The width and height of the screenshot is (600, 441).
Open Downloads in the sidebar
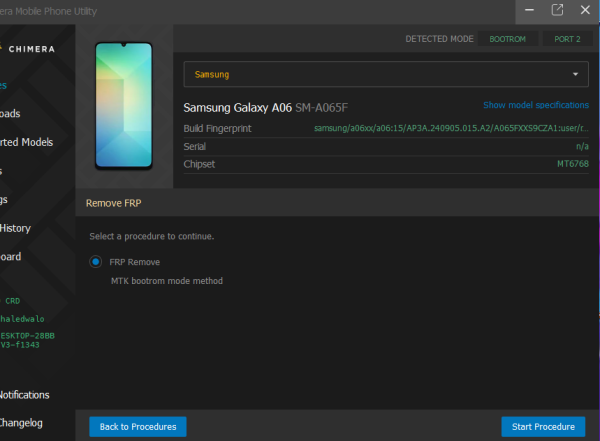coord(10,114)
